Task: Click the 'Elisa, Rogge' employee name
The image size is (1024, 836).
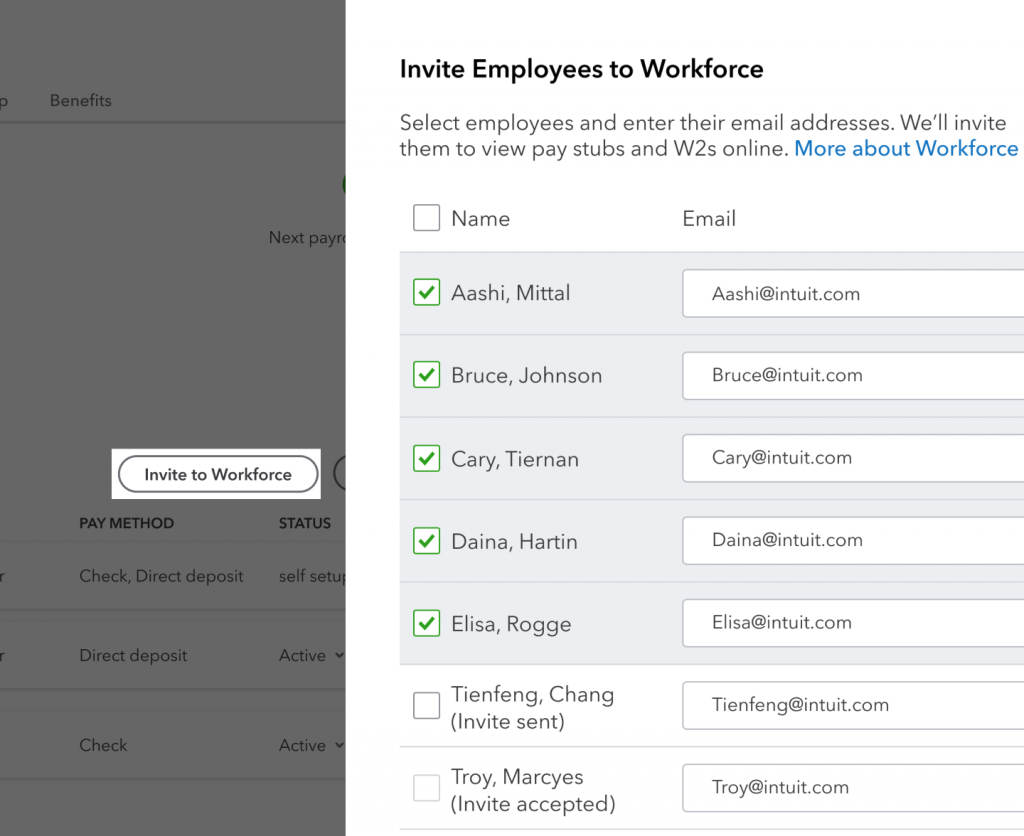Action: 511,624
